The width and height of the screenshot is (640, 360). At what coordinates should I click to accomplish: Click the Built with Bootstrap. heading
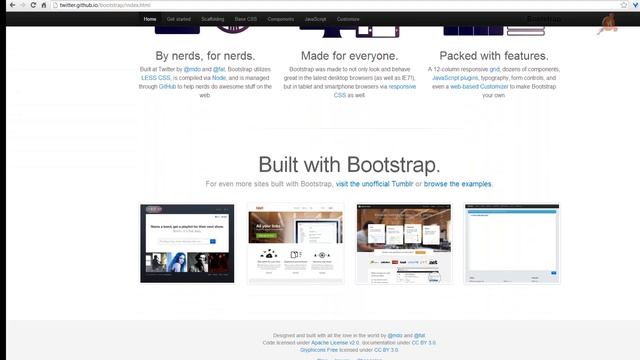[349, 165]
